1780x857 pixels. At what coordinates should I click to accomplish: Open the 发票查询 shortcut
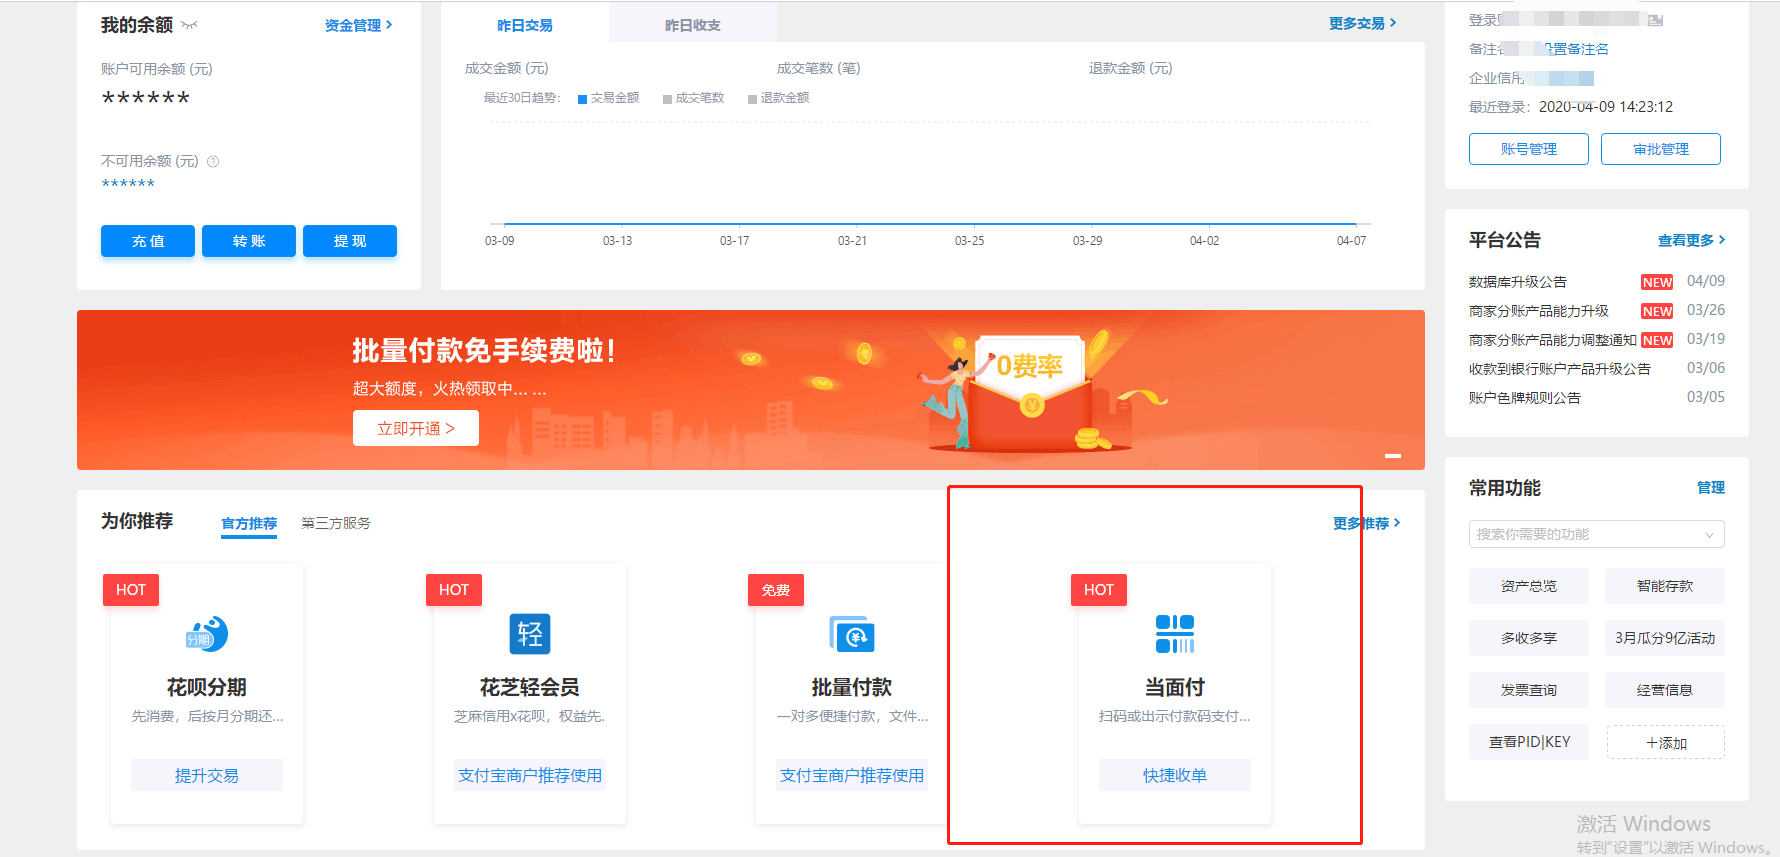(x=1529, y=690)
